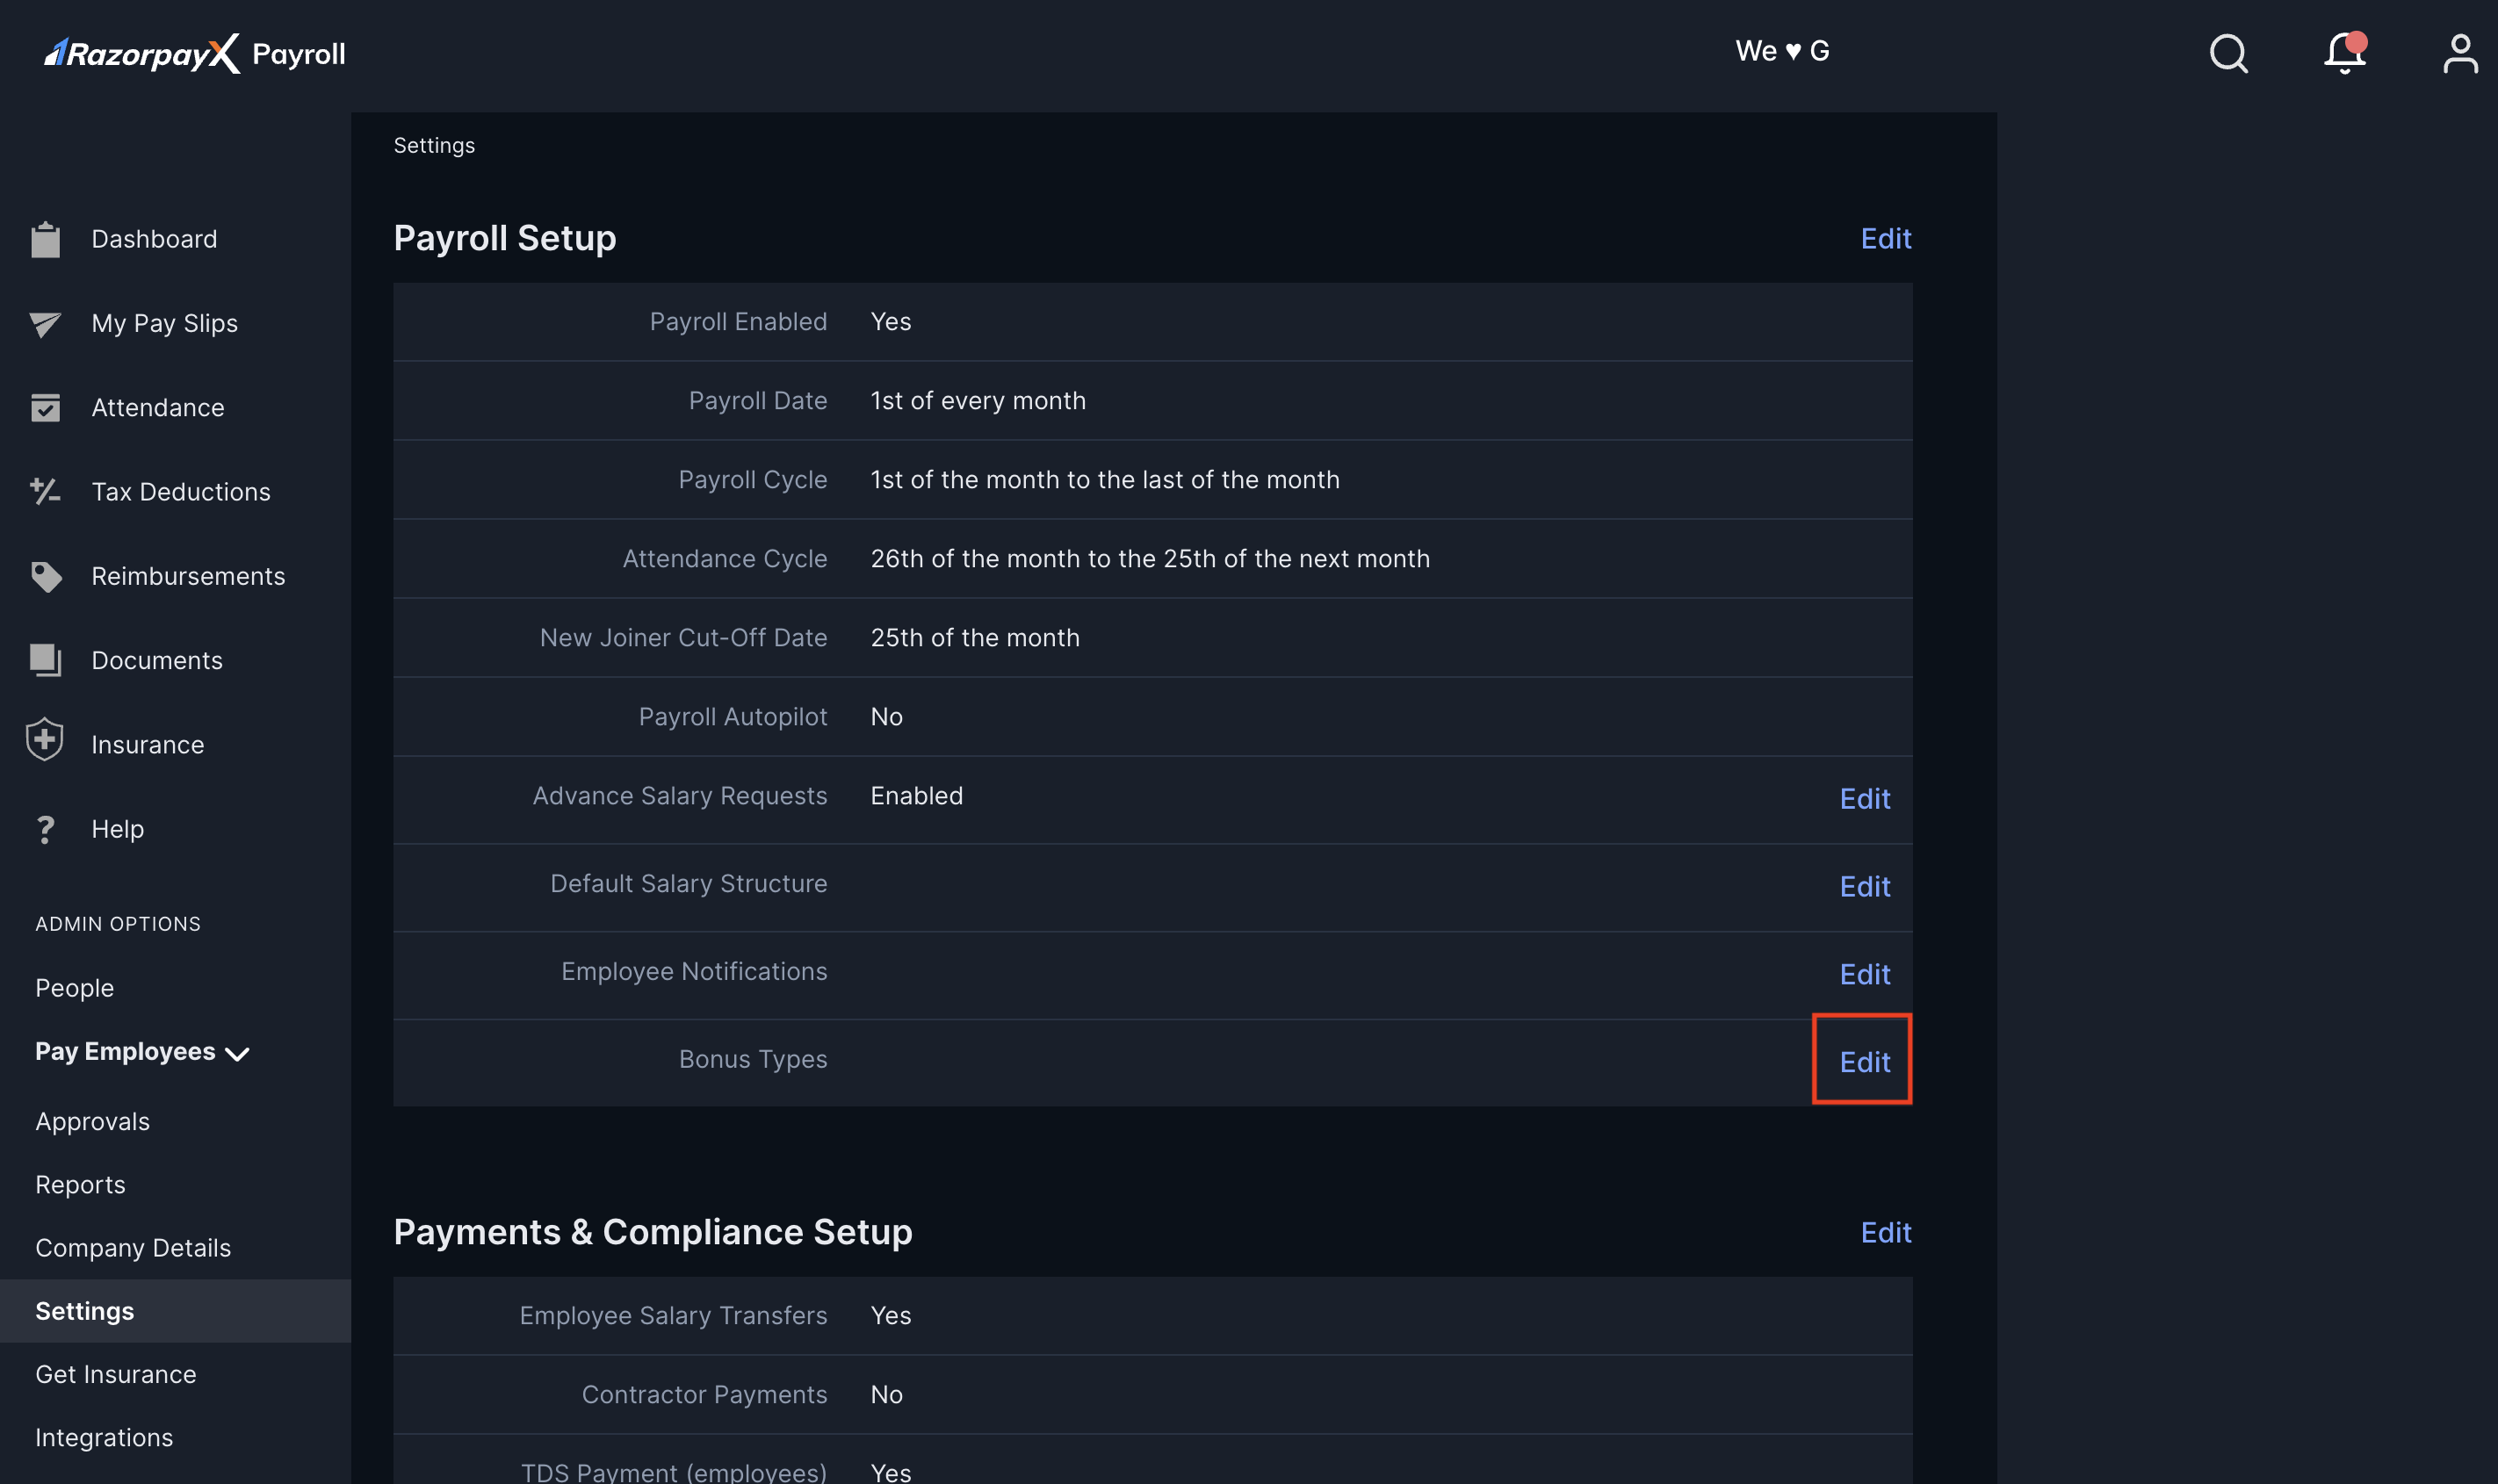Click the 'Payroll Enabled' label

click(x=738, y=321)
